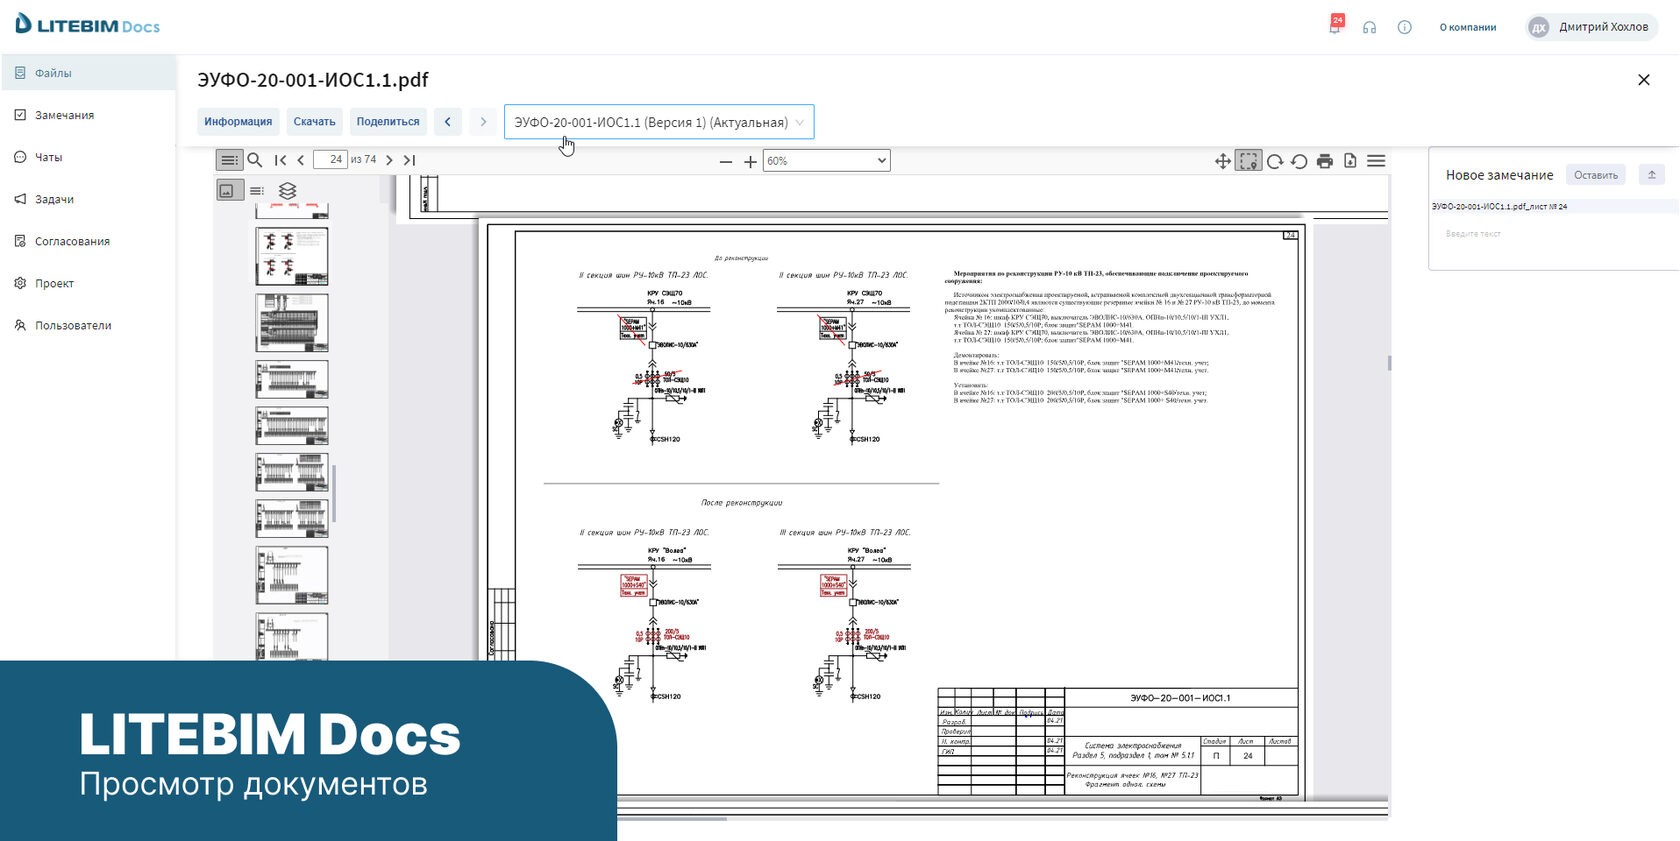Zoom out with the minus icon
Image resolution: width=1680 pixels, height=841 pixels.
pyautogui.click(x=726, y=161)
